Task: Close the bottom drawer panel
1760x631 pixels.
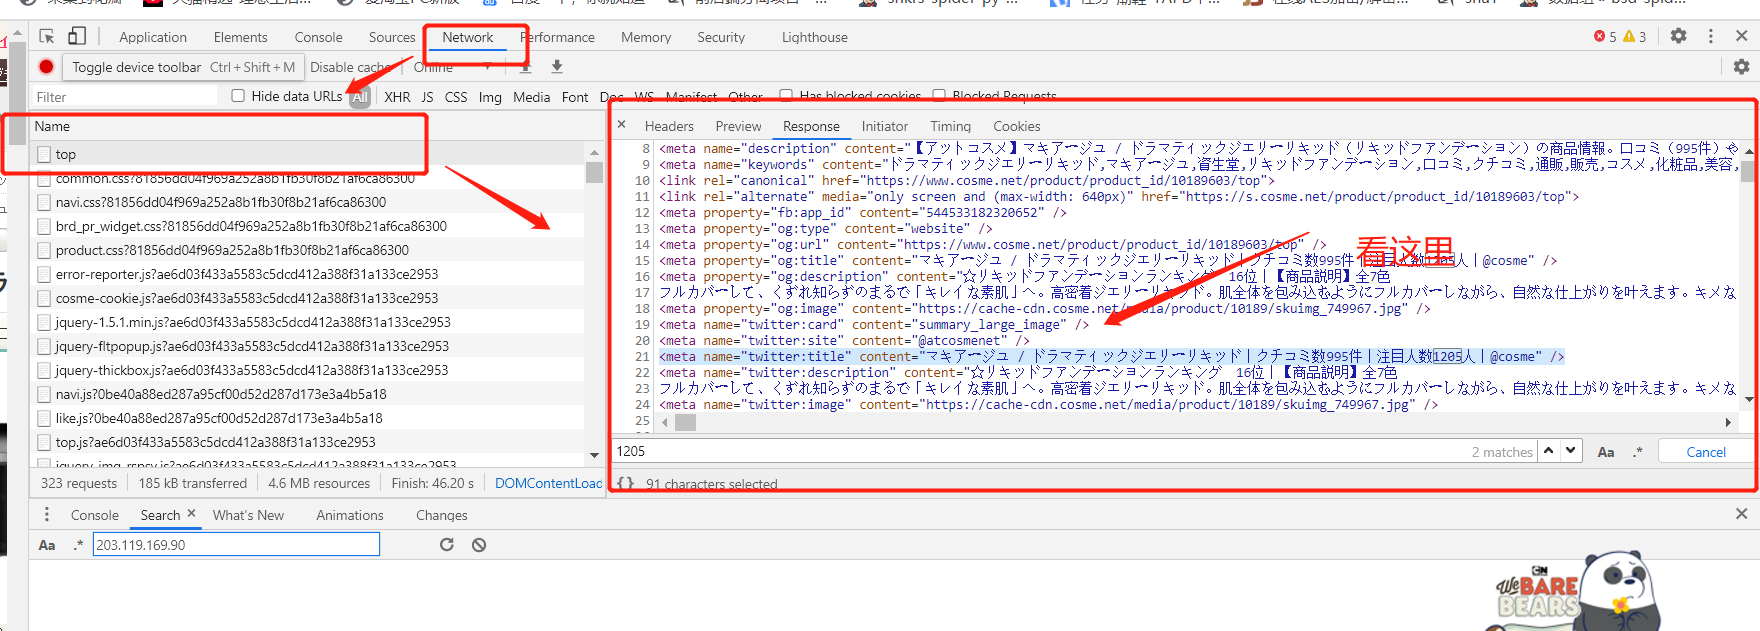Action: [x=1741, y=513]
